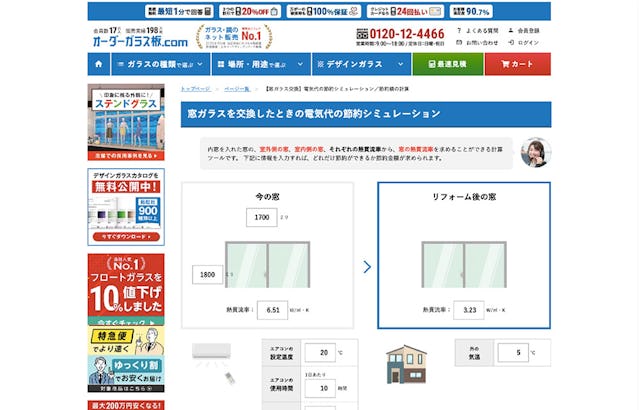The width and height of the screenshot is (640, 410).
Task: Click the No.1 laurel award badge
Action: coord(234,36)
